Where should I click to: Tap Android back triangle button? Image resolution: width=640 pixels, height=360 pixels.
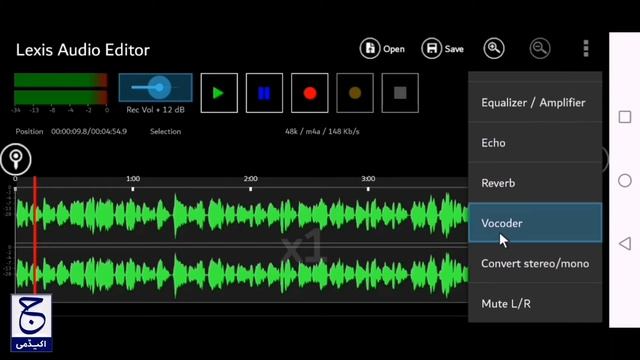pos(624,244)
